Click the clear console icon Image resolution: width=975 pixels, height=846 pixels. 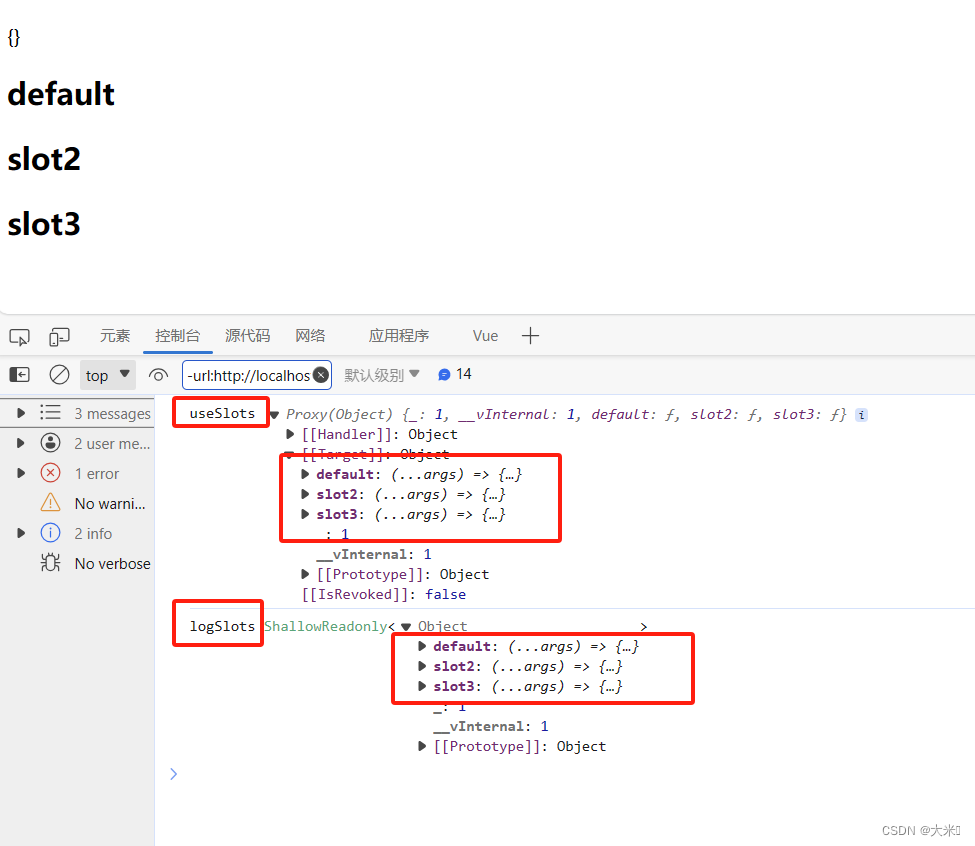click(x=59, y=374)
